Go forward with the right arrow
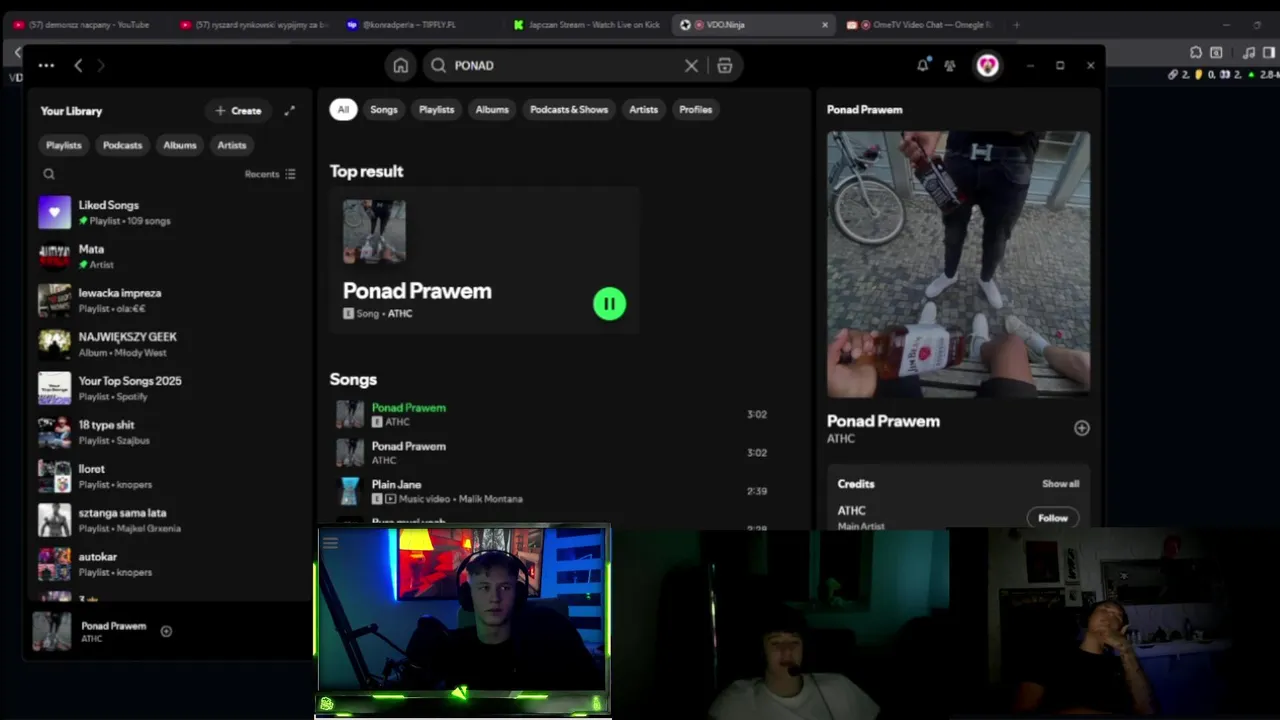1280x720 pixels. [101, 65]
